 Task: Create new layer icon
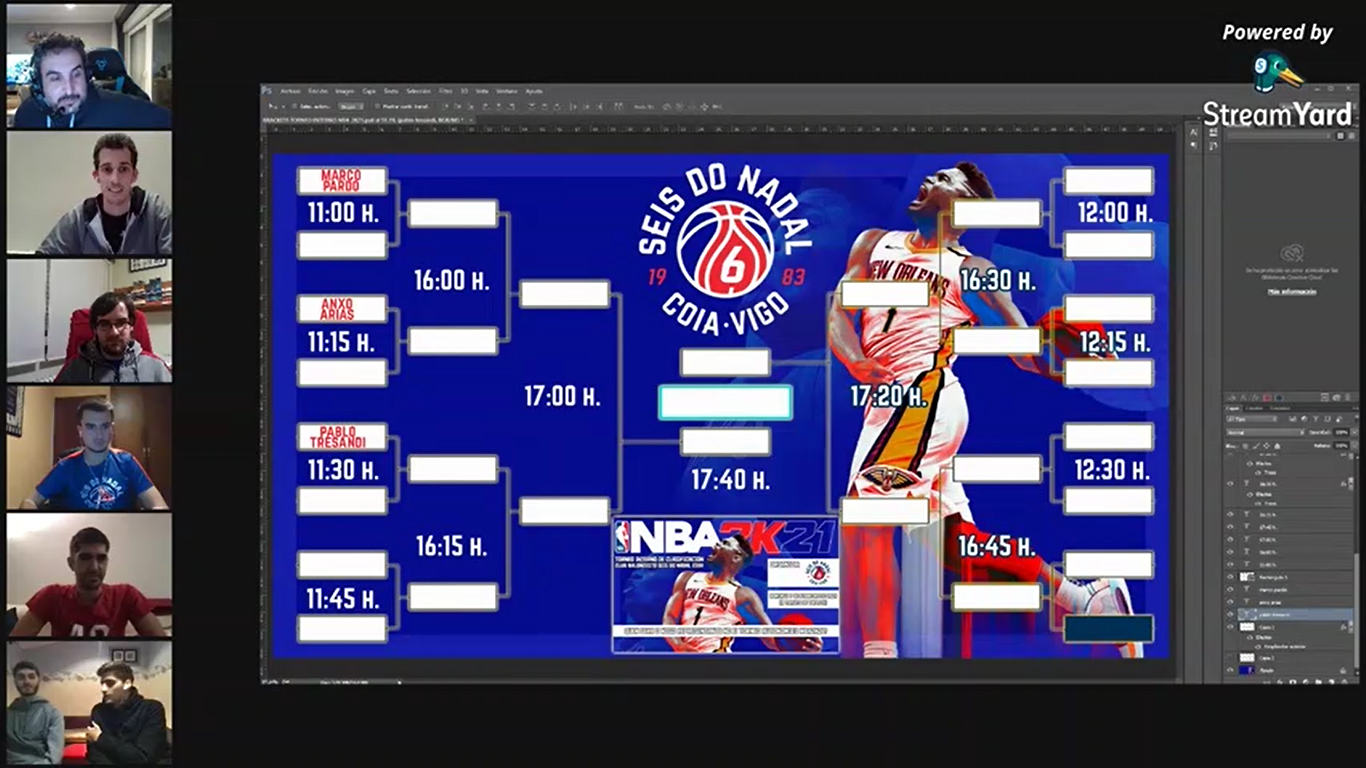(x=1331, y=682)
